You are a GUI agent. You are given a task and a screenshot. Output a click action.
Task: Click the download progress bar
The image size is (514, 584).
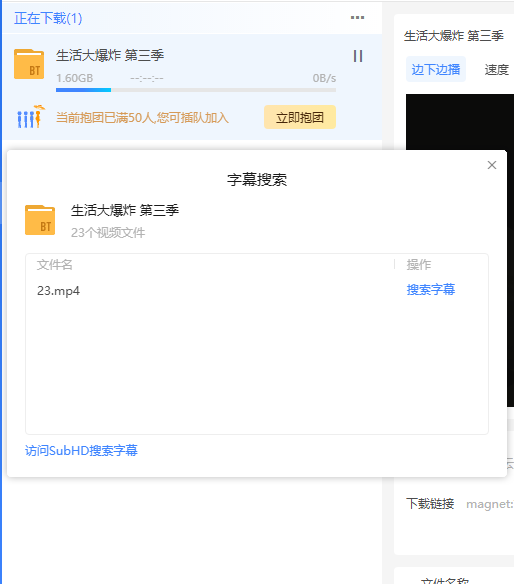click(196, 90)
